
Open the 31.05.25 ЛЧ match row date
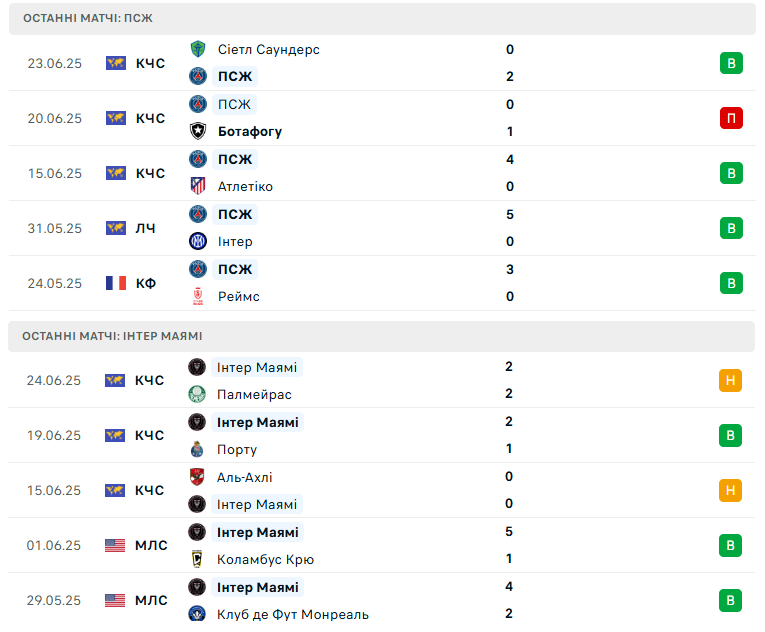(x=55, y=228)
